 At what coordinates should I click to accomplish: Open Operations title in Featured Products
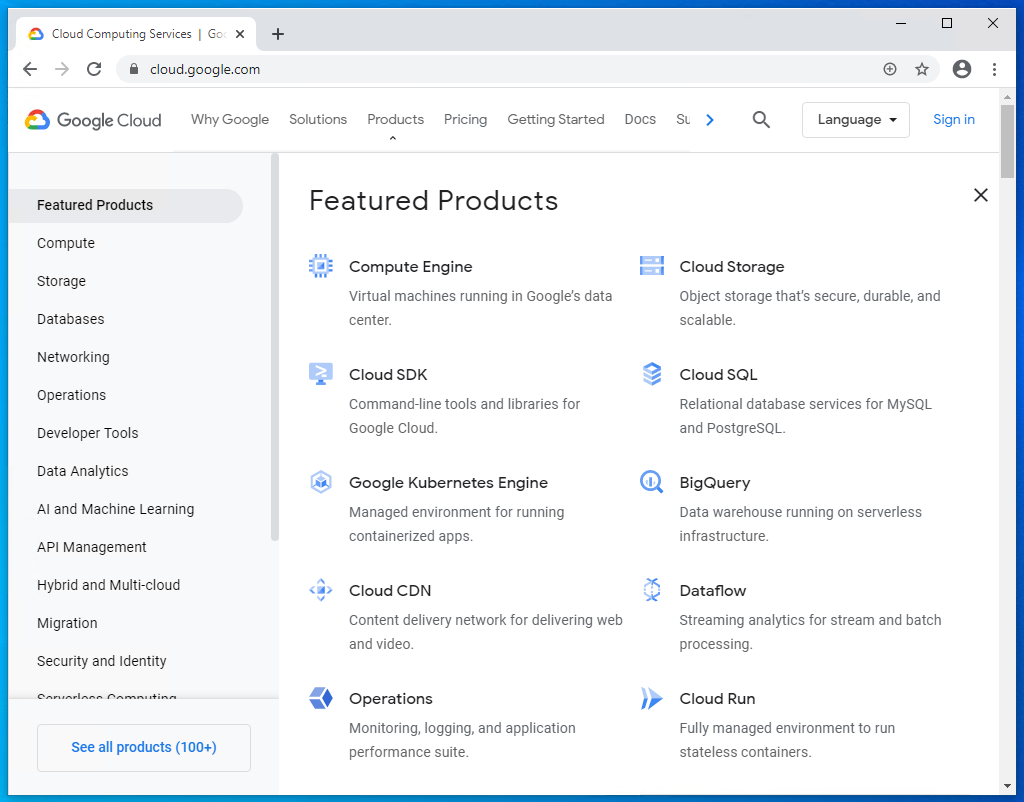pos(391,698)
